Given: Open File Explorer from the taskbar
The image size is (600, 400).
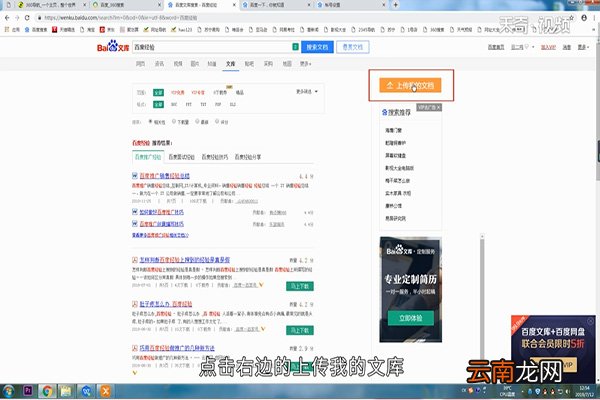Looking at the screenshot, I should click(66, 391).
